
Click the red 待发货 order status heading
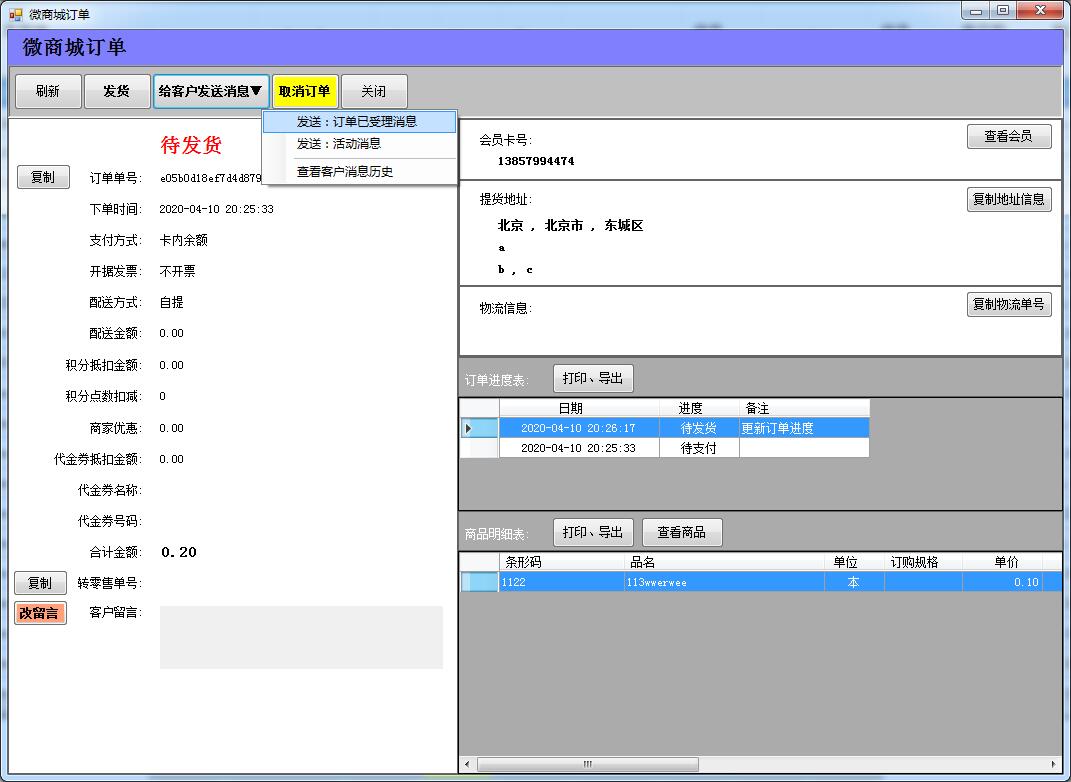coord(191,145)
